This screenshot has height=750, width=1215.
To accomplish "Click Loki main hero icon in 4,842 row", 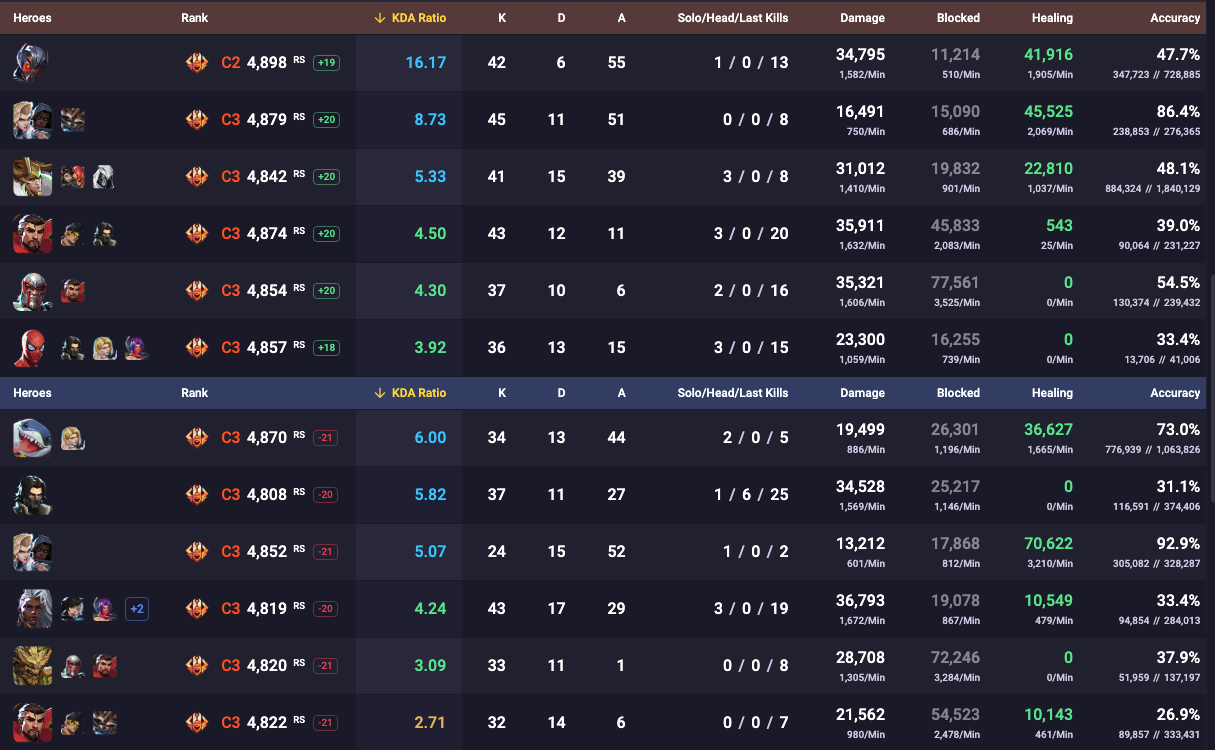I will tap(32, 177).
